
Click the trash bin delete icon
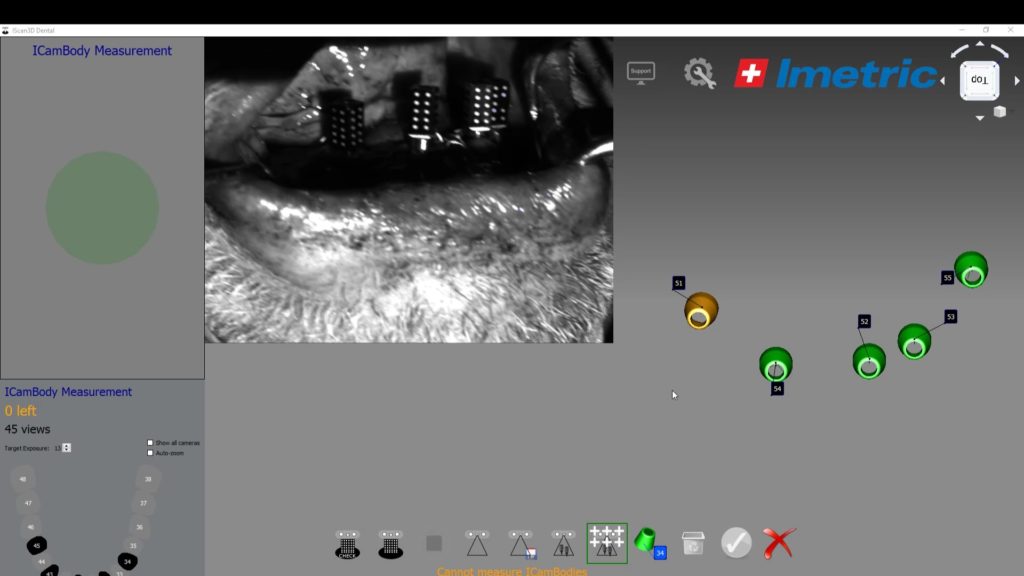[693, 543]
